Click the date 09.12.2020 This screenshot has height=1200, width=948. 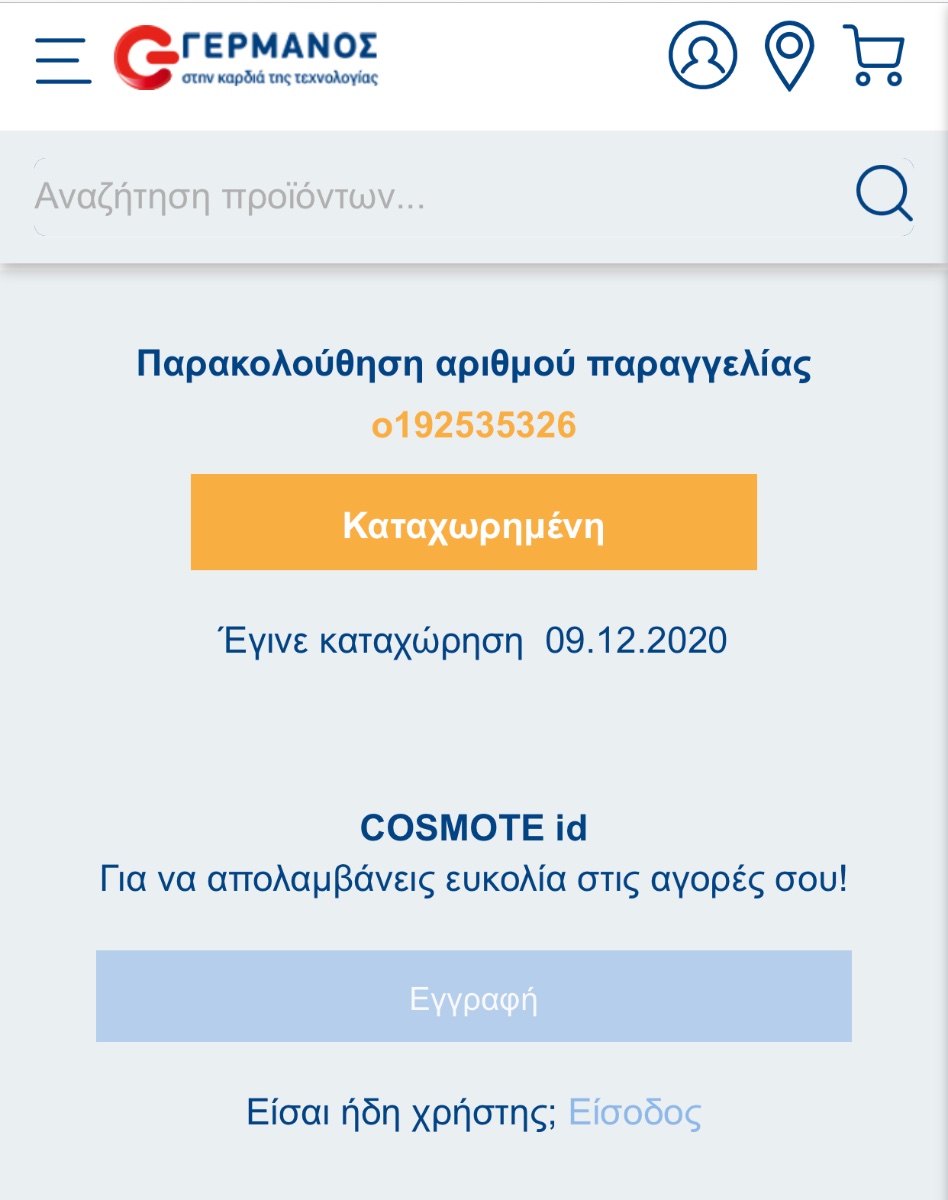coord(636,641)
